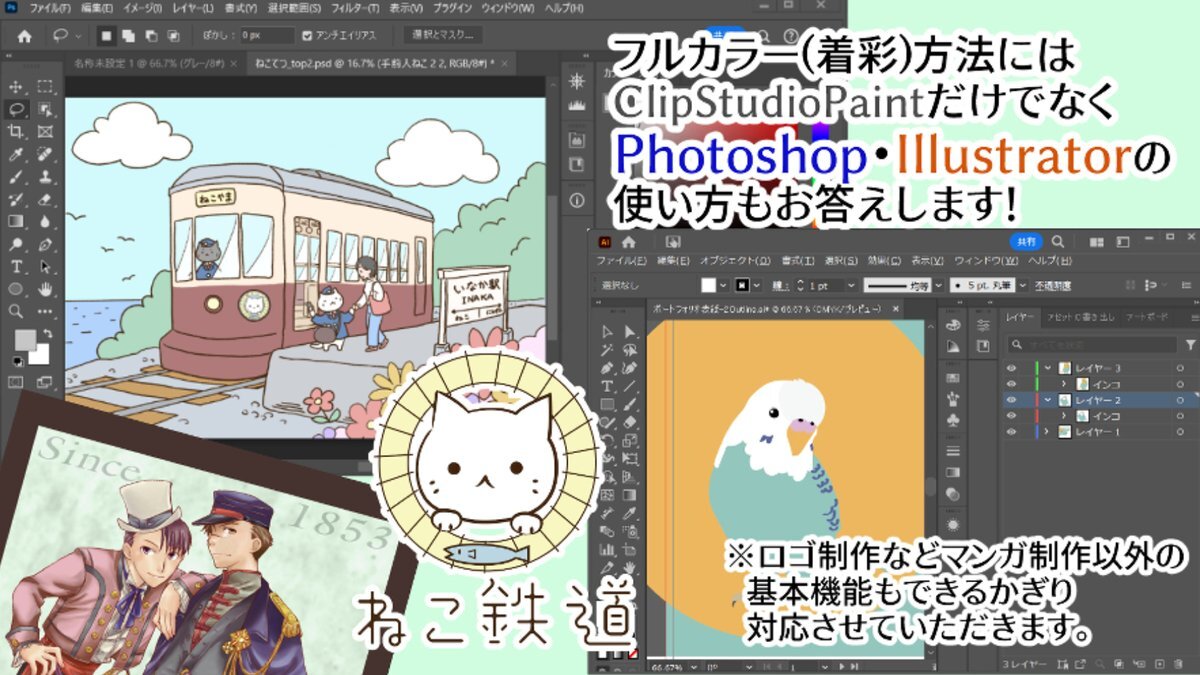Open the arrange documents icon in Illustrator
The width and height of the screenshot is (1200, 675).
click(1096, 241)
